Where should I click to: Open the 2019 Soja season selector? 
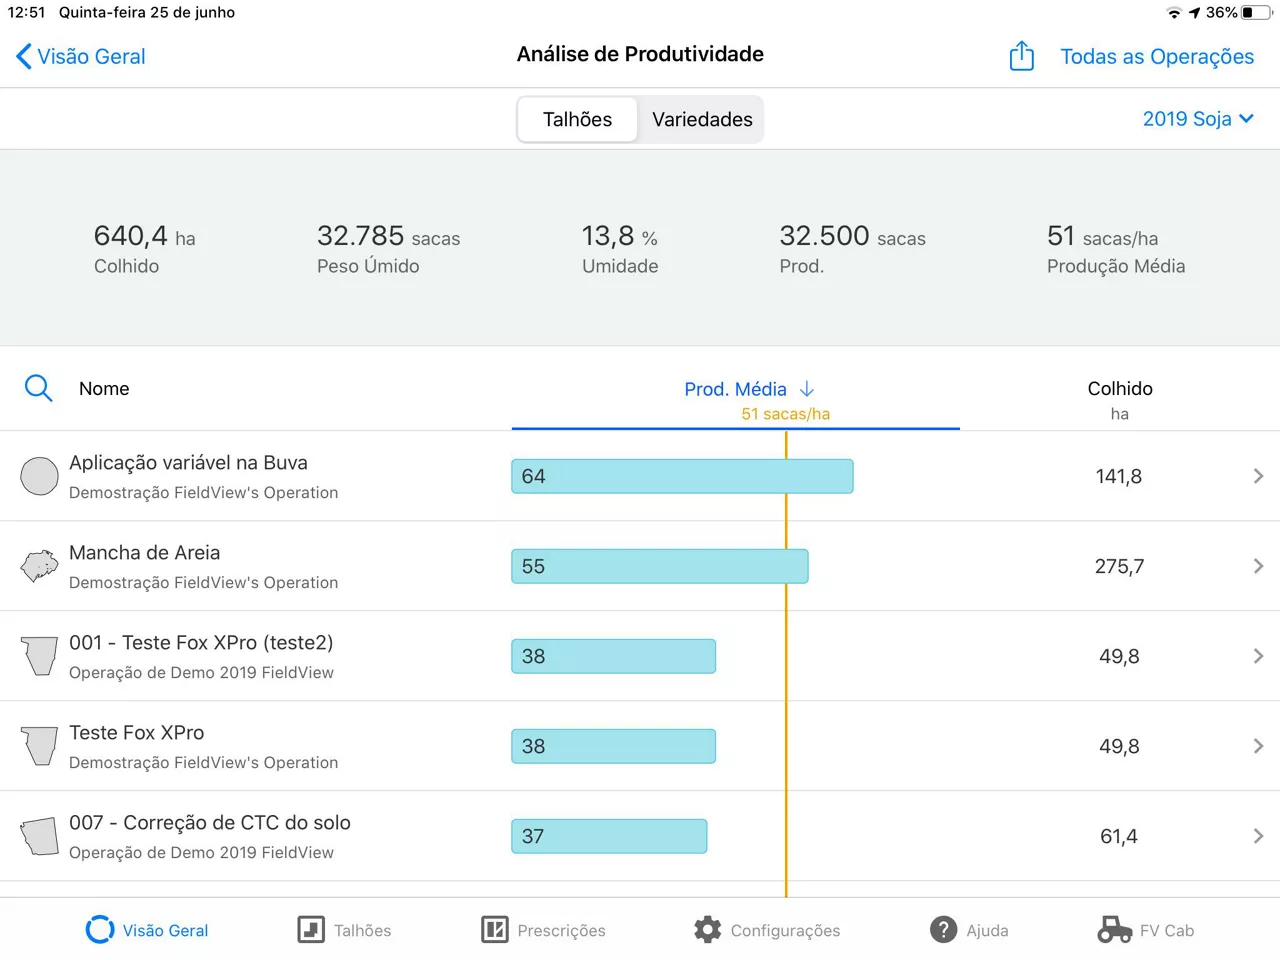coord(1197,118)
